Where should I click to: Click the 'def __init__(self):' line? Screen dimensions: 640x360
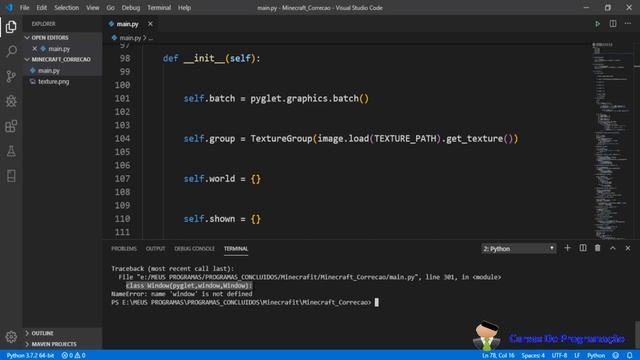tap(211, 58)
